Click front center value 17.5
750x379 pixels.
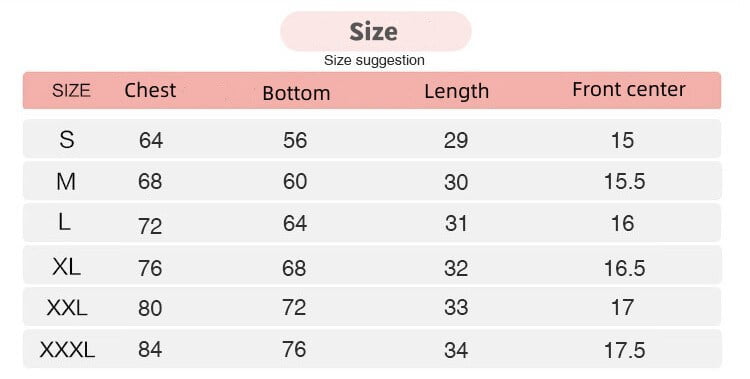625,350
